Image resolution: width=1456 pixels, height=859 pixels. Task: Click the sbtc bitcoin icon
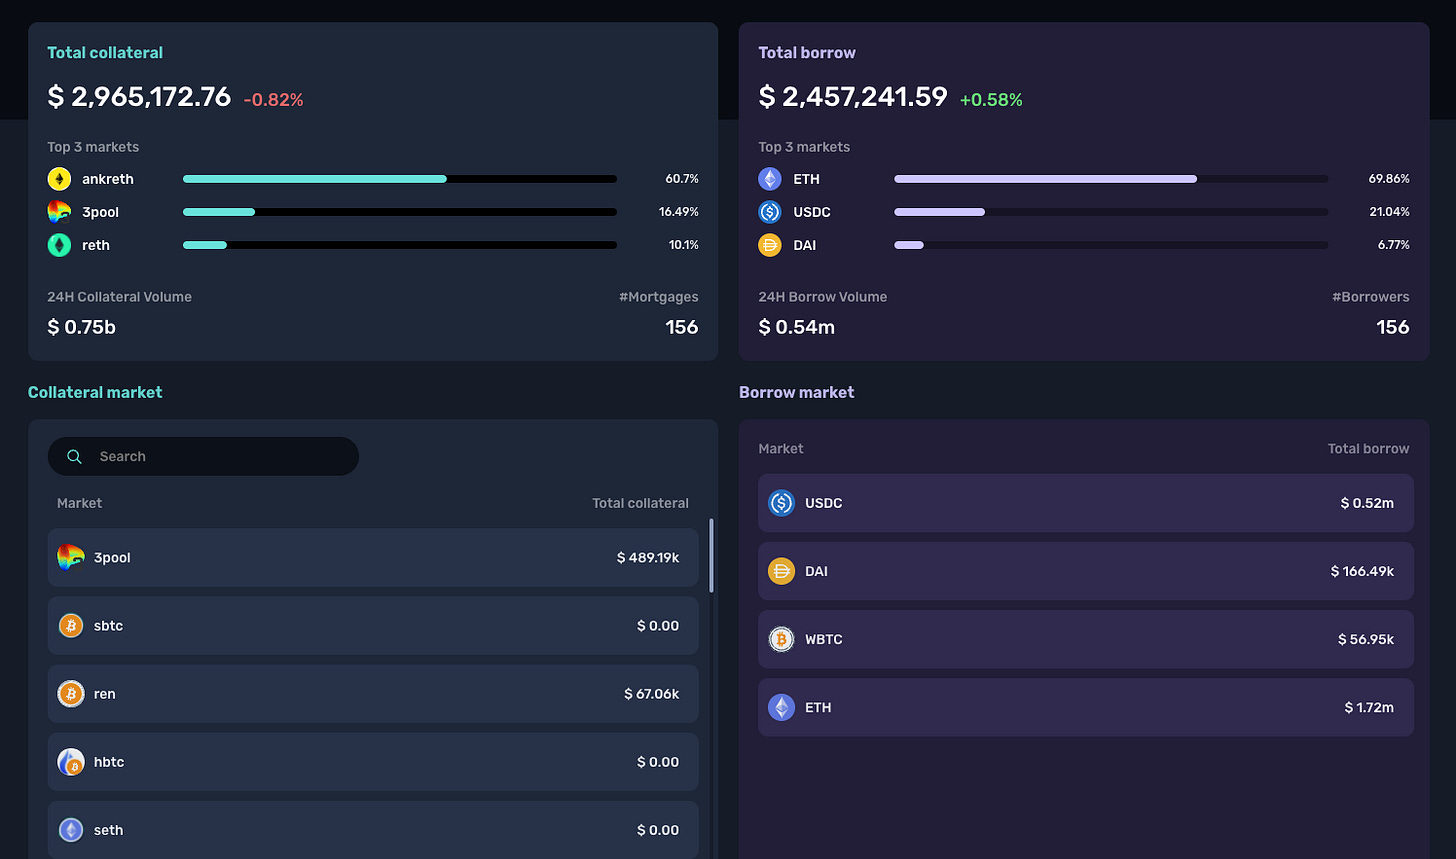71,625
